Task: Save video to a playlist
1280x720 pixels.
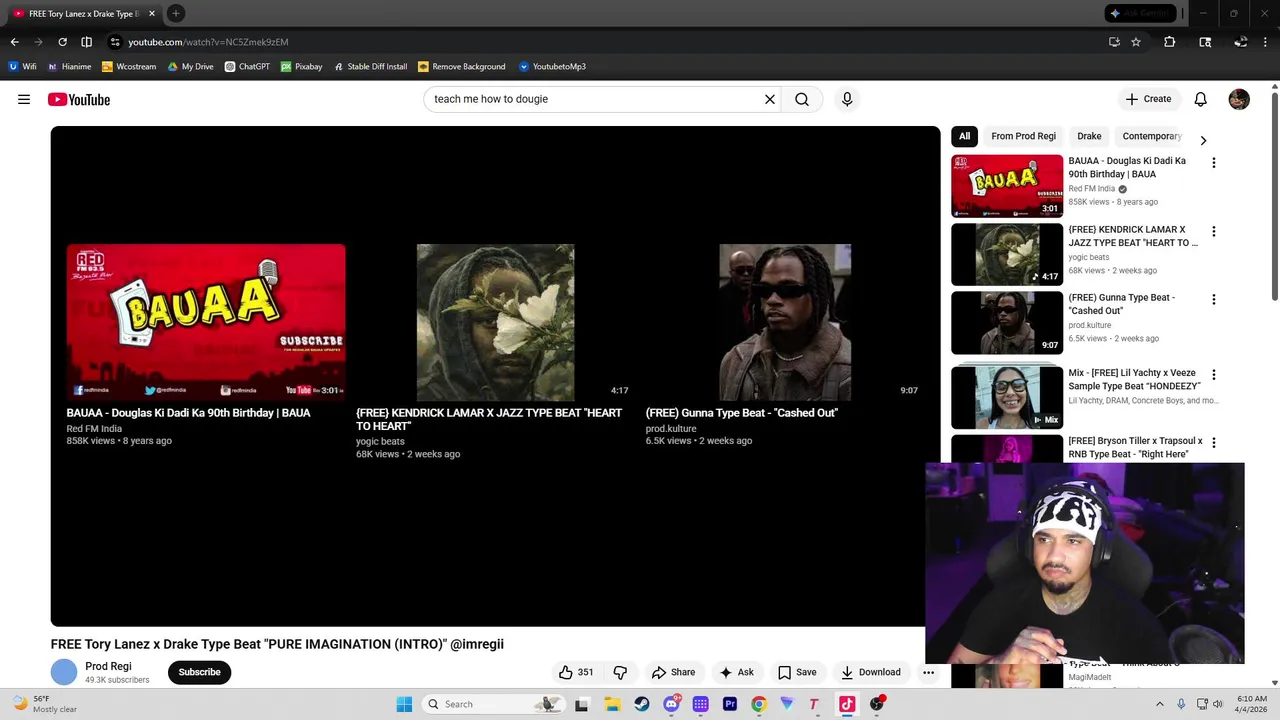Action: [797, 672]
